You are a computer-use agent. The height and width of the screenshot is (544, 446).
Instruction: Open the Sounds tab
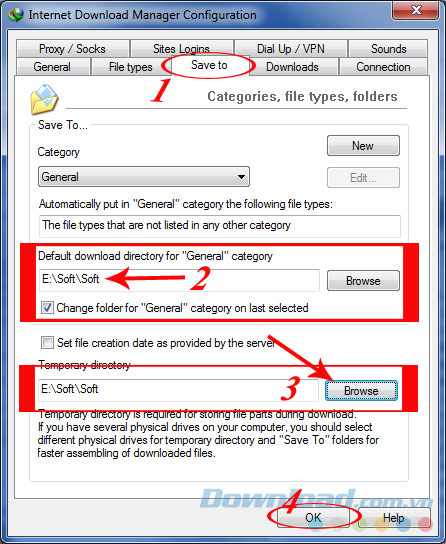point(388,49)
